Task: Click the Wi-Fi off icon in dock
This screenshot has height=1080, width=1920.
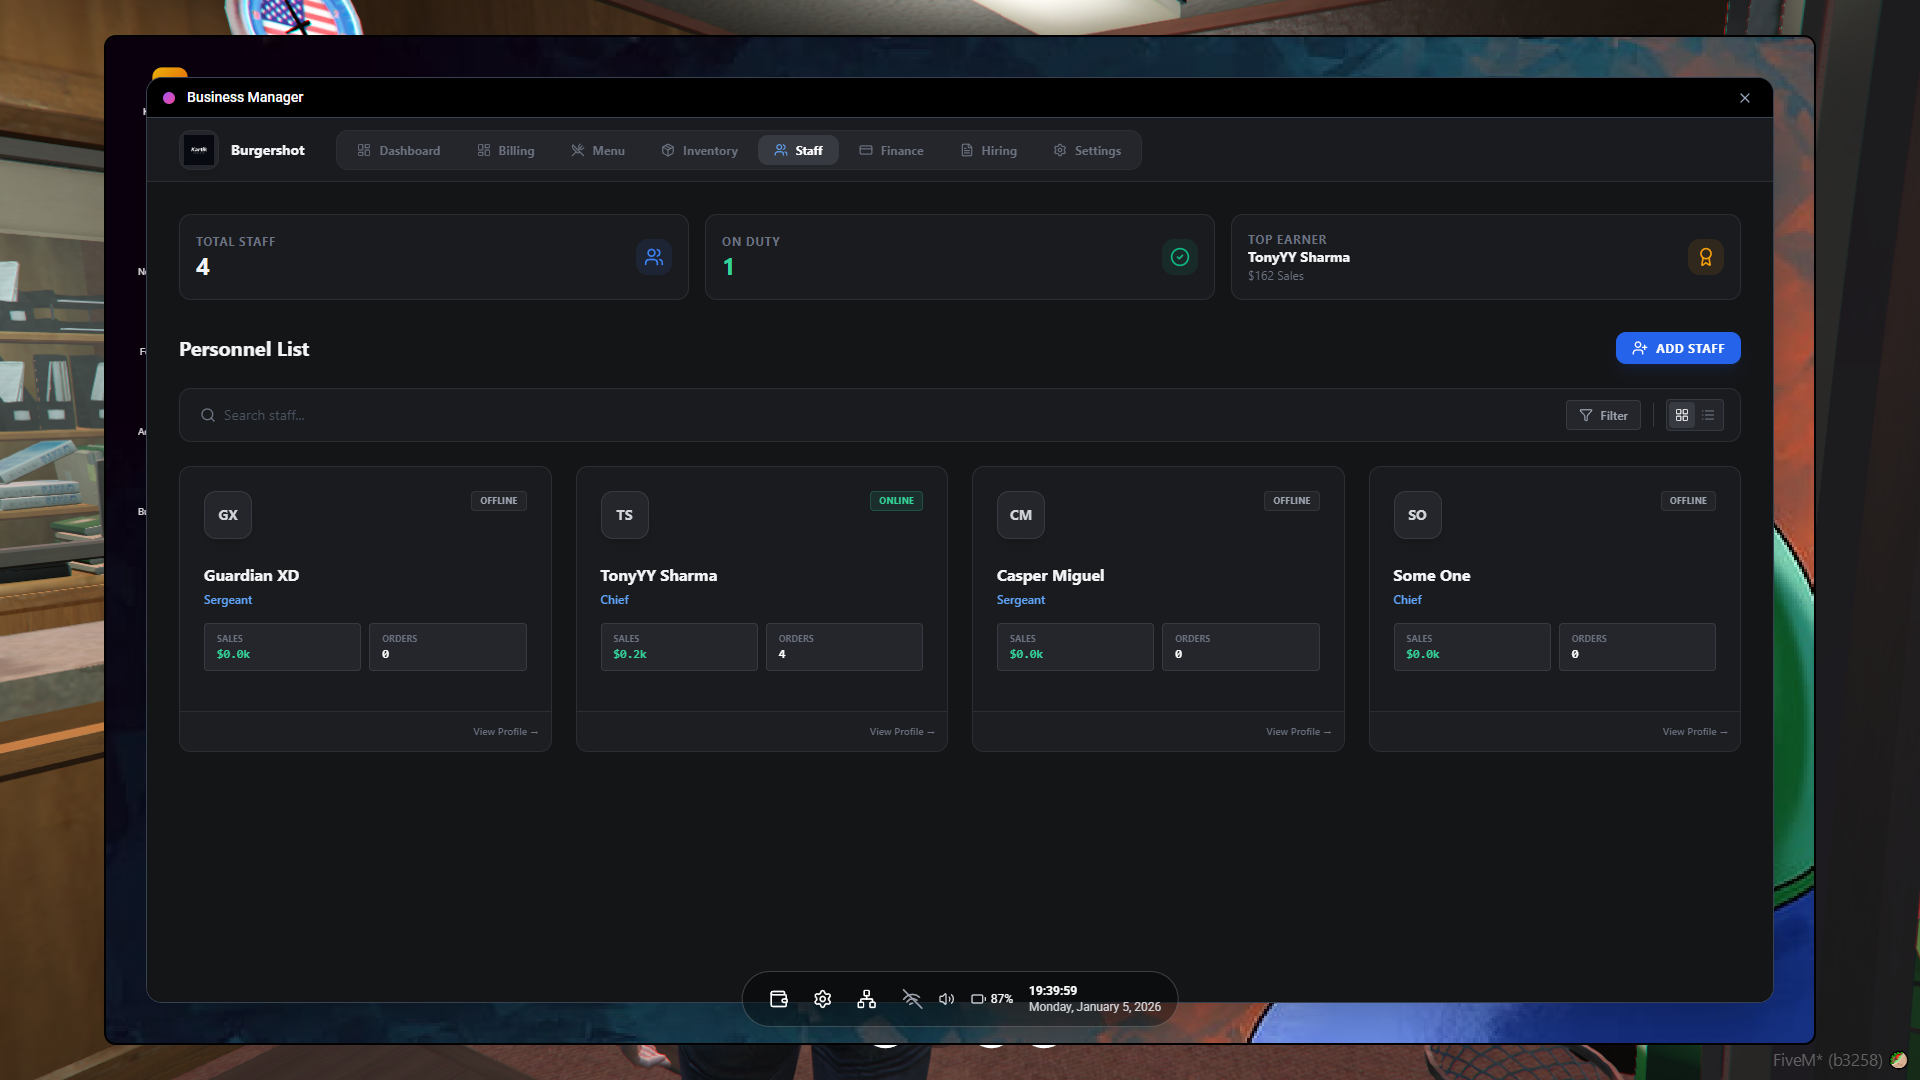Action: coord(911,999)
